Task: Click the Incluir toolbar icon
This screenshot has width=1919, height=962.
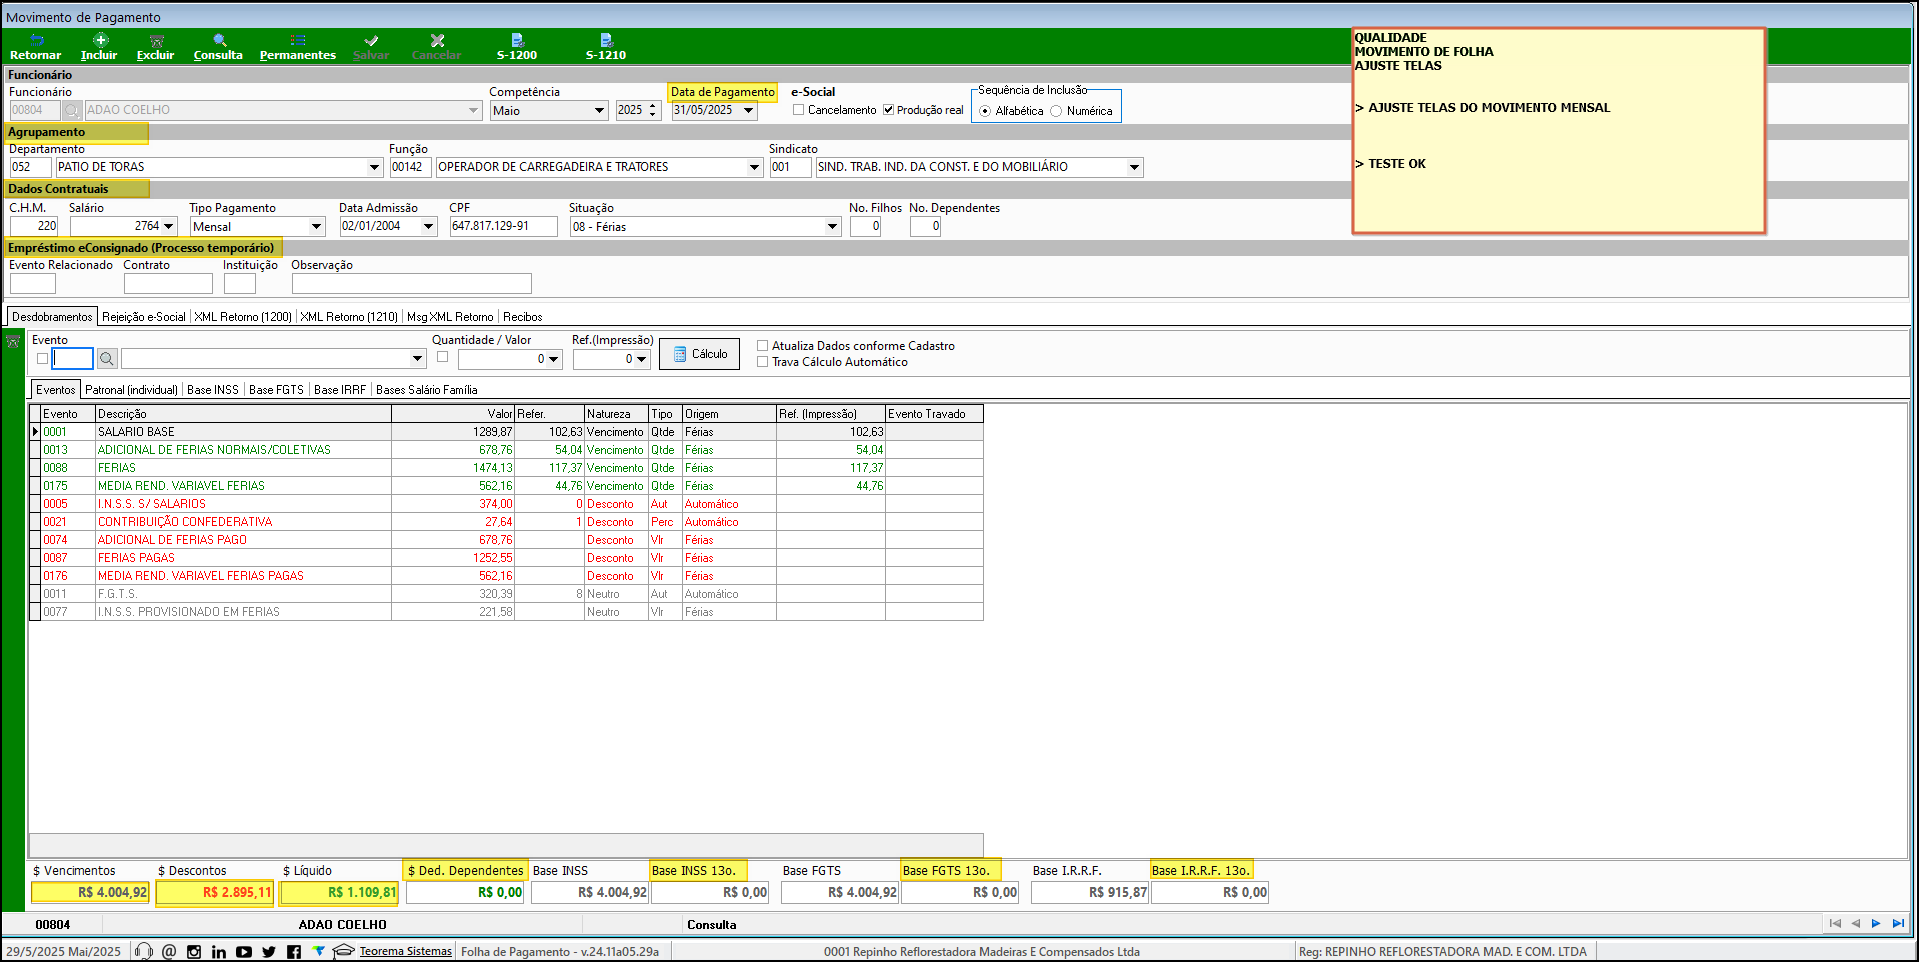Action: [99, 47]
